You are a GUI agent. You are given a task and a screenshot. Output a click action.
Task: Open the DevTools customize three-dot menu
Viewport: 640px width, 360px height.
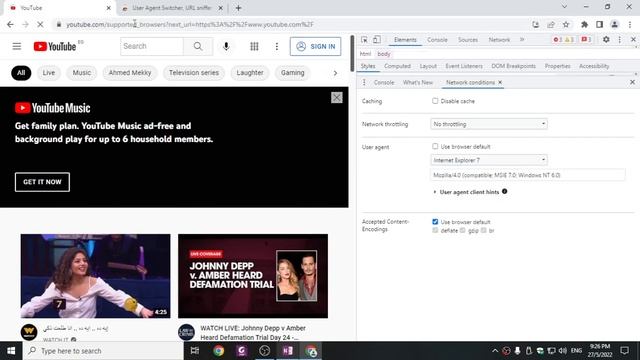(620, 40)
